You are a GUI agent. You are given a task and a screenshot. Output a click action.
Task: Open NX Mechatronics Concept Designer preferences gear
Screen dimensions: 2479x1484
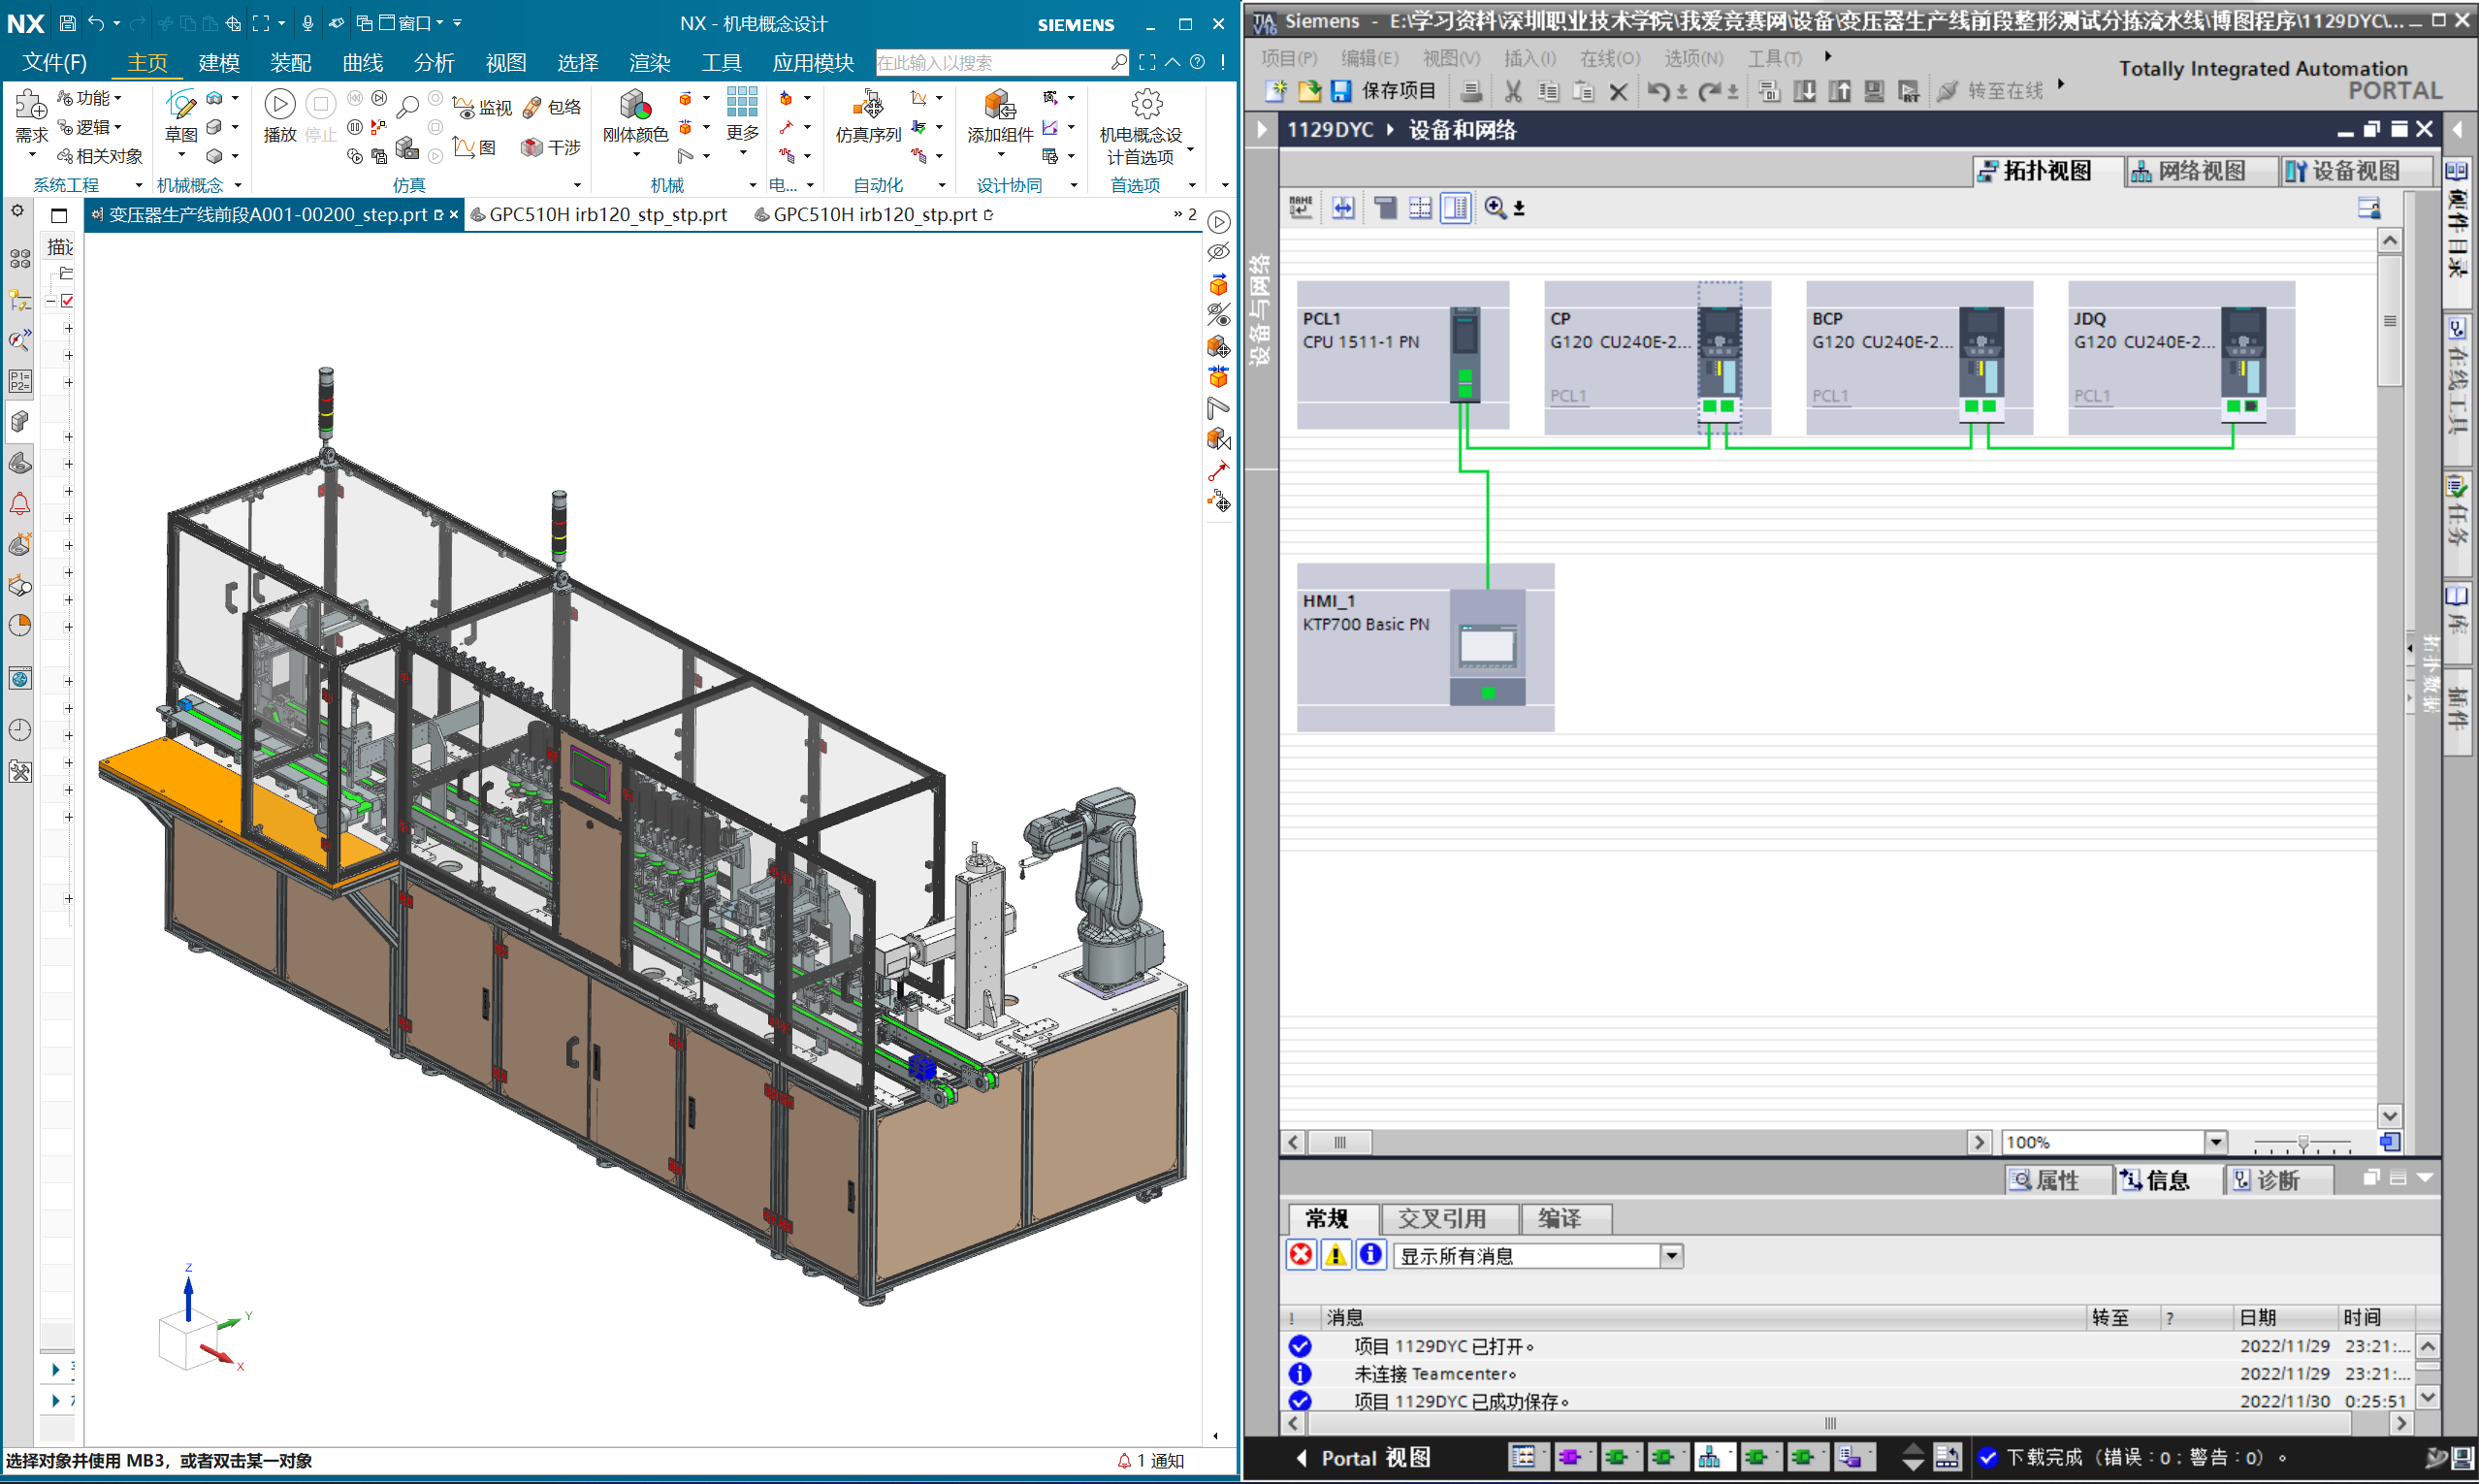[1147, 104]
